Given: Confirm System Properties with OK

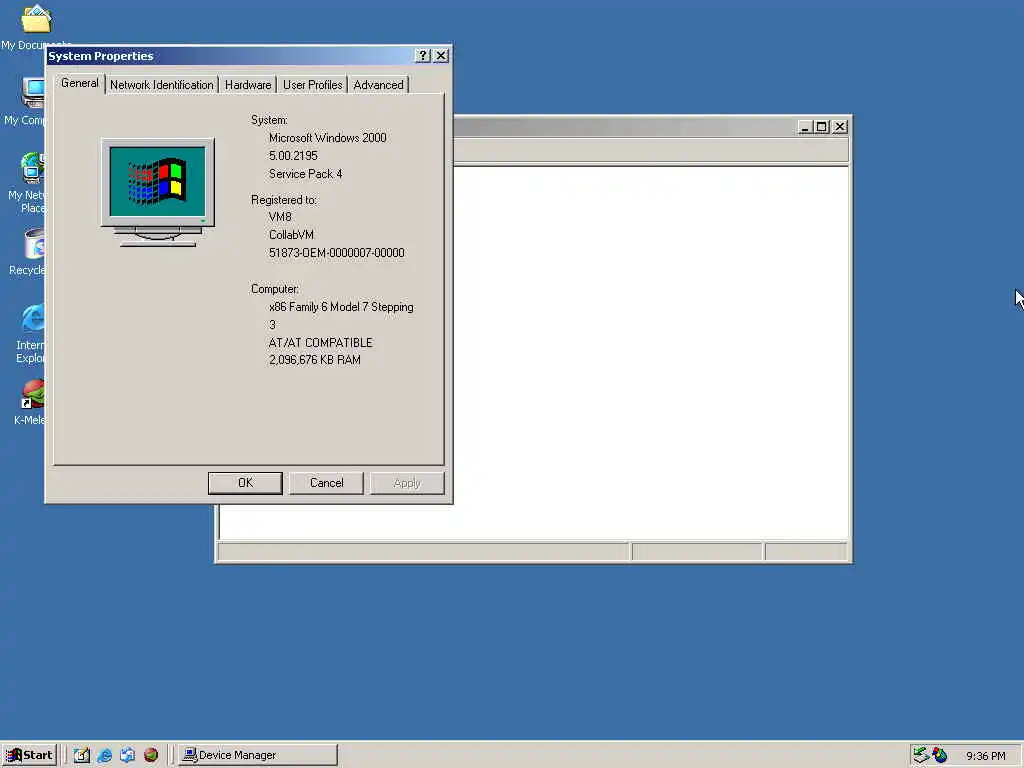Looking at the screenshot, I should pos(245,483).
